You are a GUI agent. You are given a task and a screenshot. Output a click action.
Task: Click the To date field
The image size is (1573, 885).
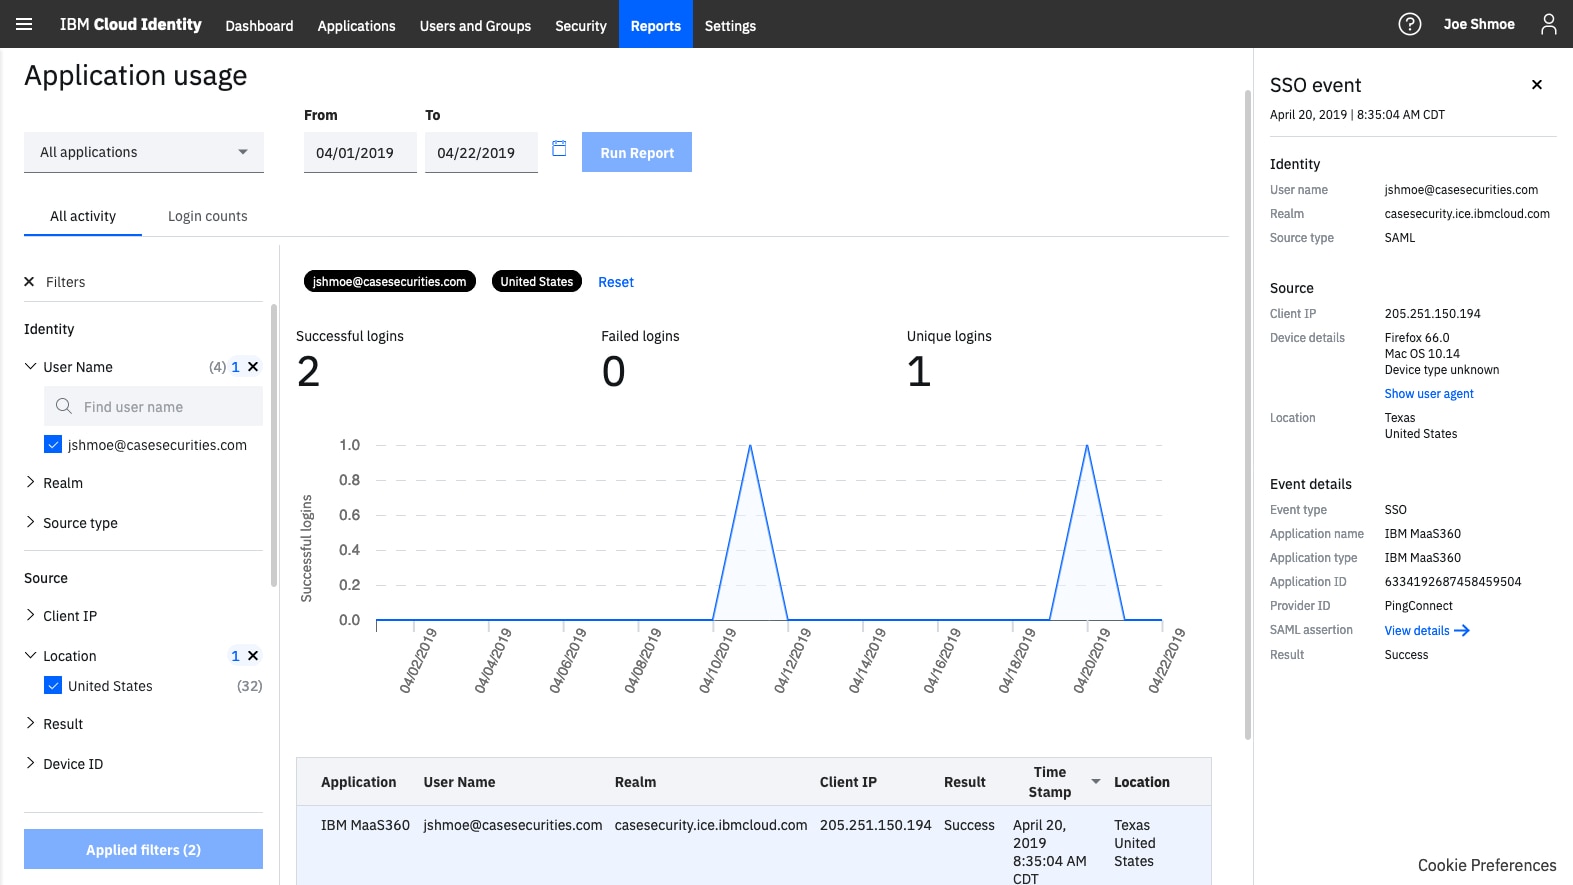[481, 152]
